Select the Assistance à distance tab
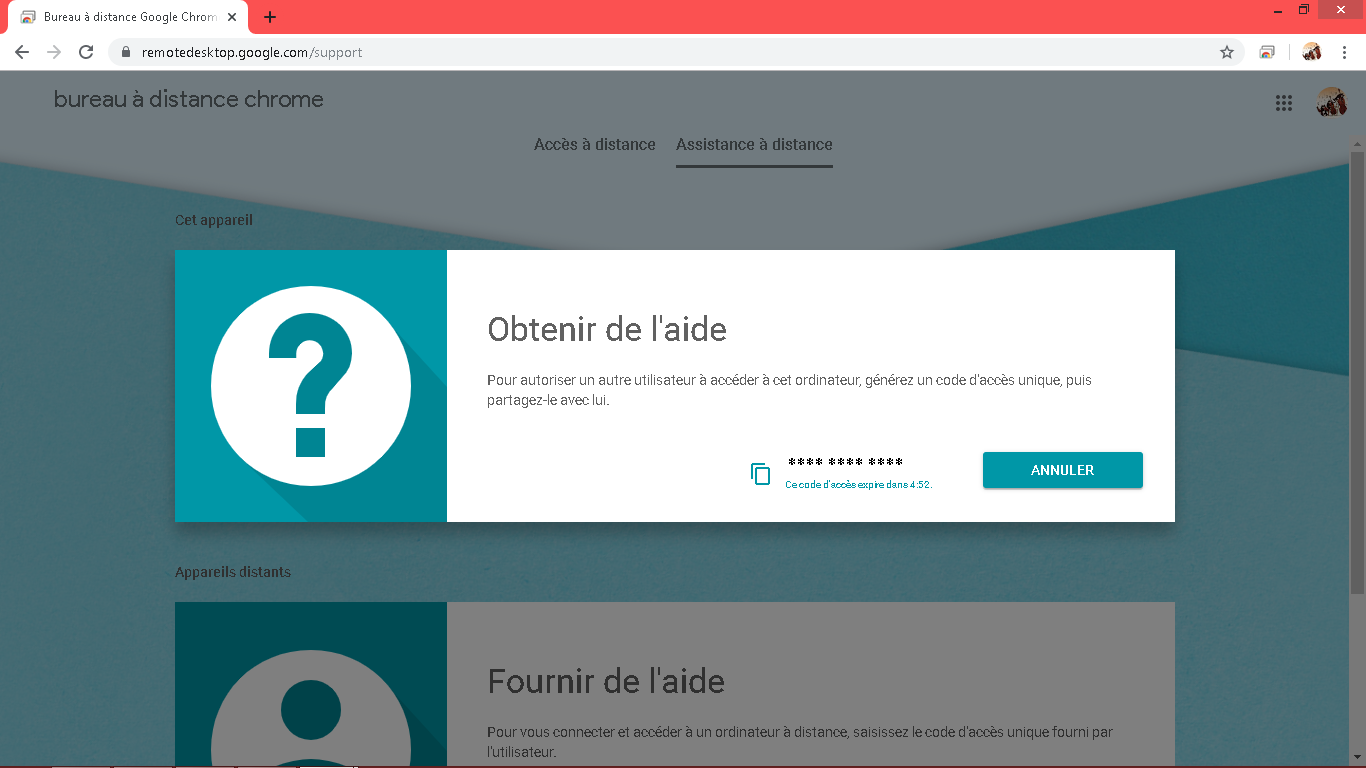Image resolution: width=1366 pixels, height=768 pixels. pos(754,144)
